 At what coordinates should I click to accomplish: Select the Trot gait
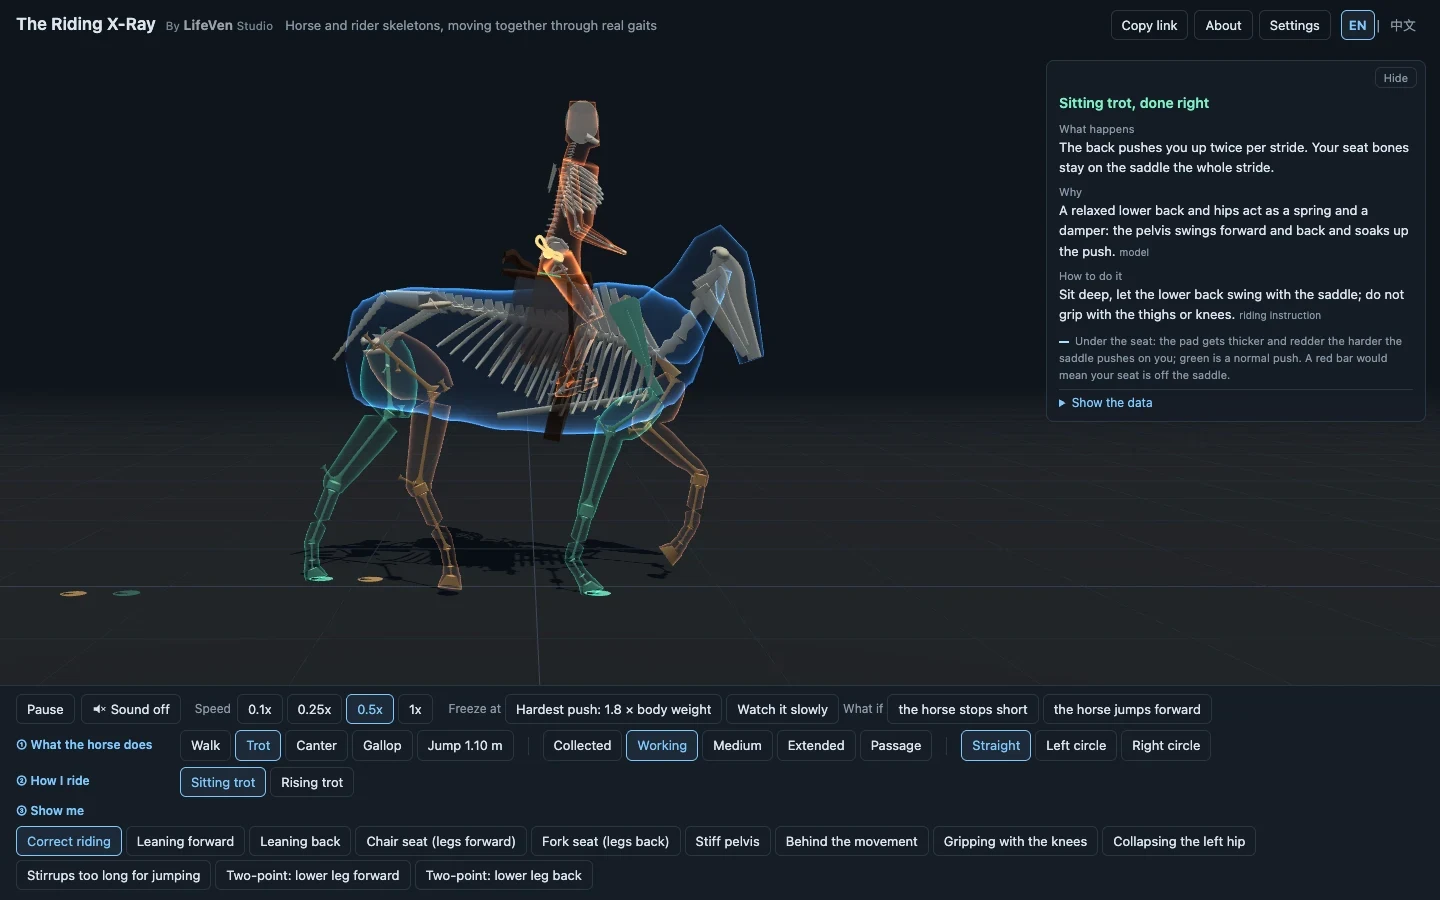(x=258, y=745)
